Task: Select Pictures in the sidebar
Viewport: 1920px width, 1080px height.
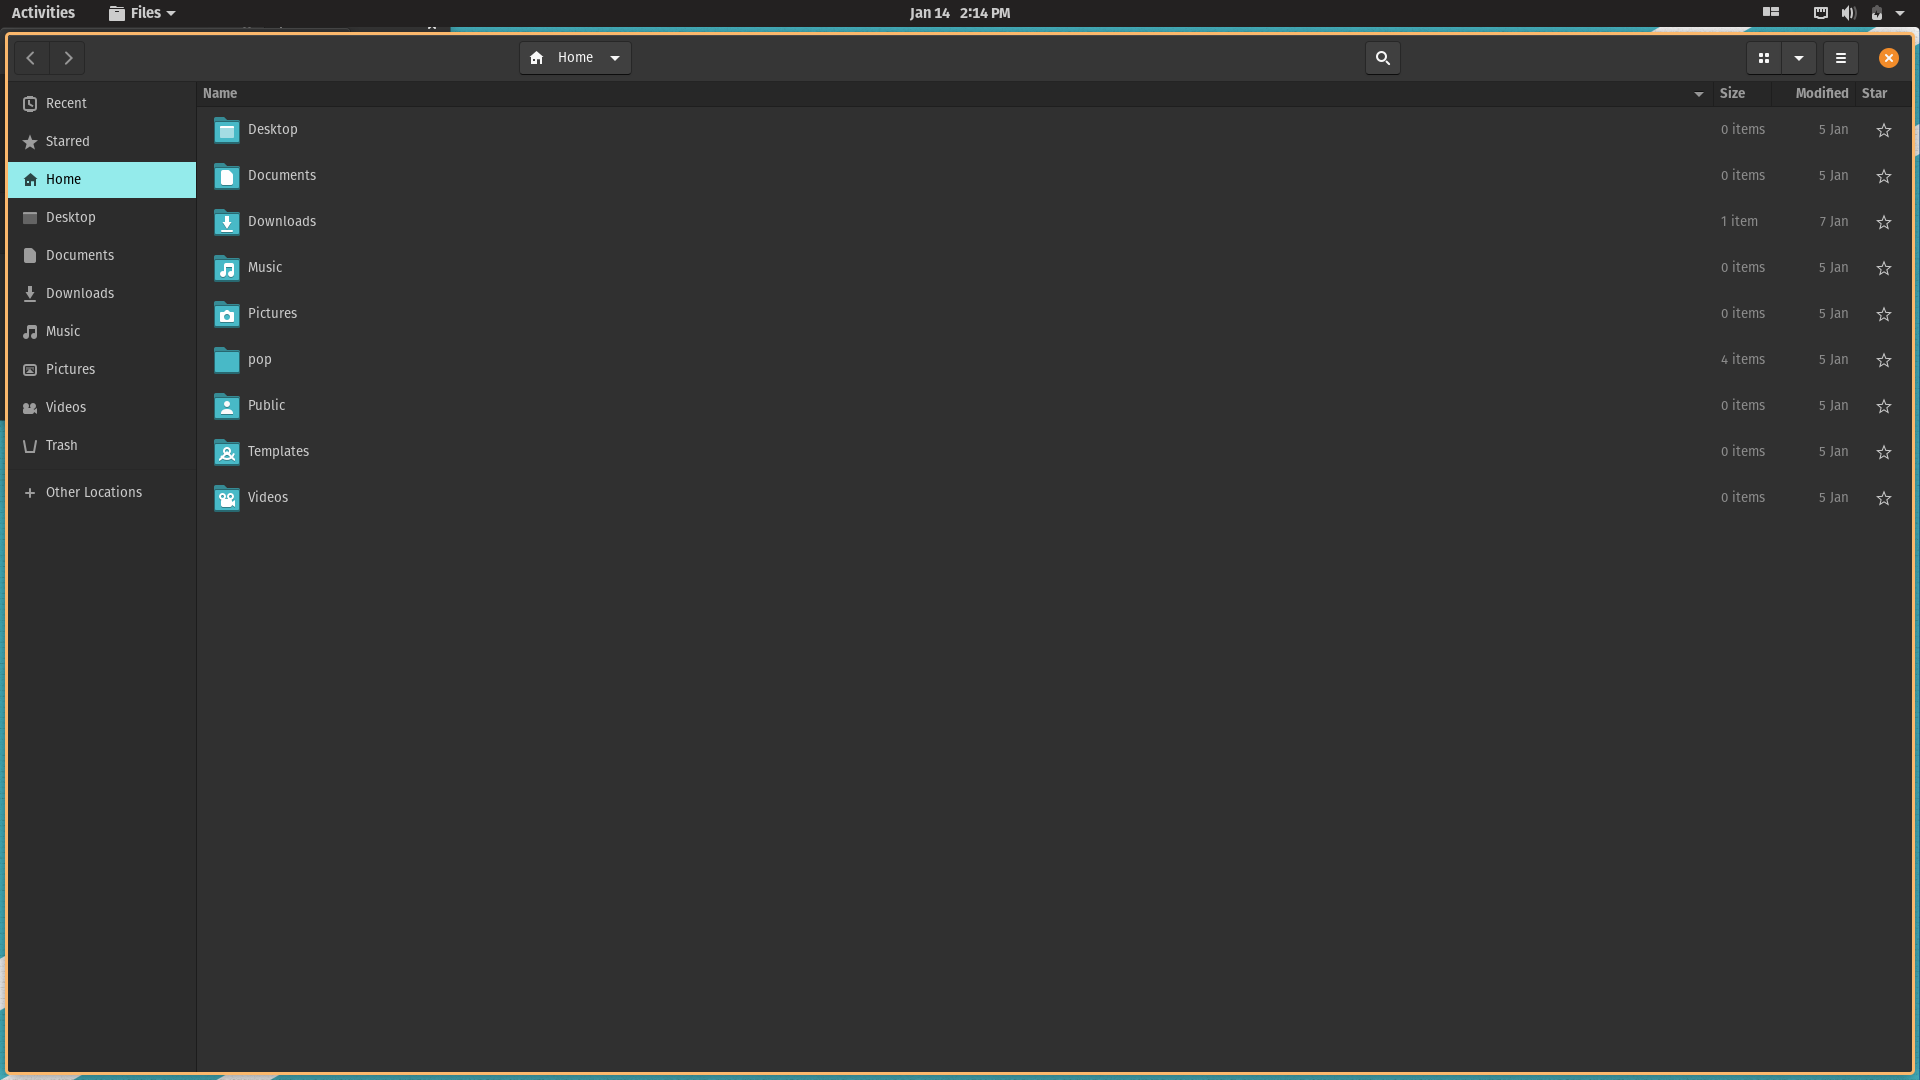Action: [102, 370]
